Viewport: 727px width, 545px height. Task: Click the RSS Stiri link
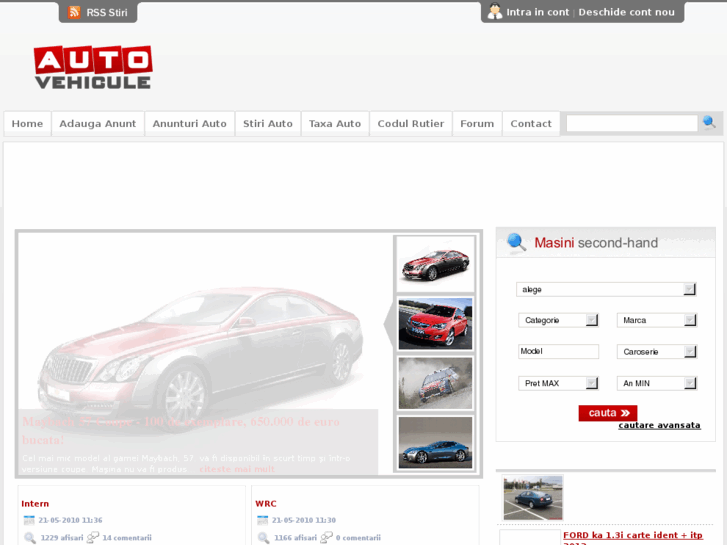tap(107, 13)
